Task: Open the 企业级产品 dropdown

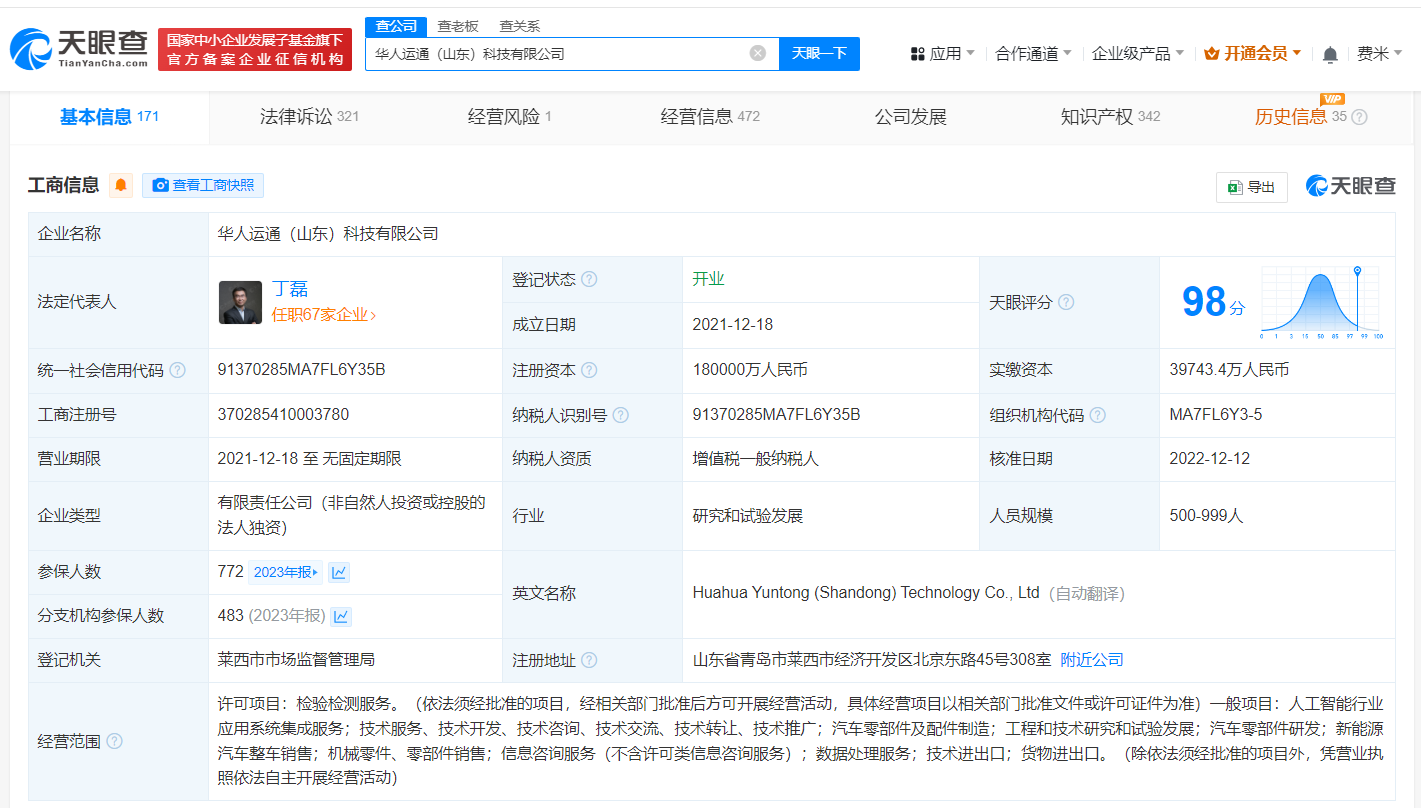Action: 1131,54
